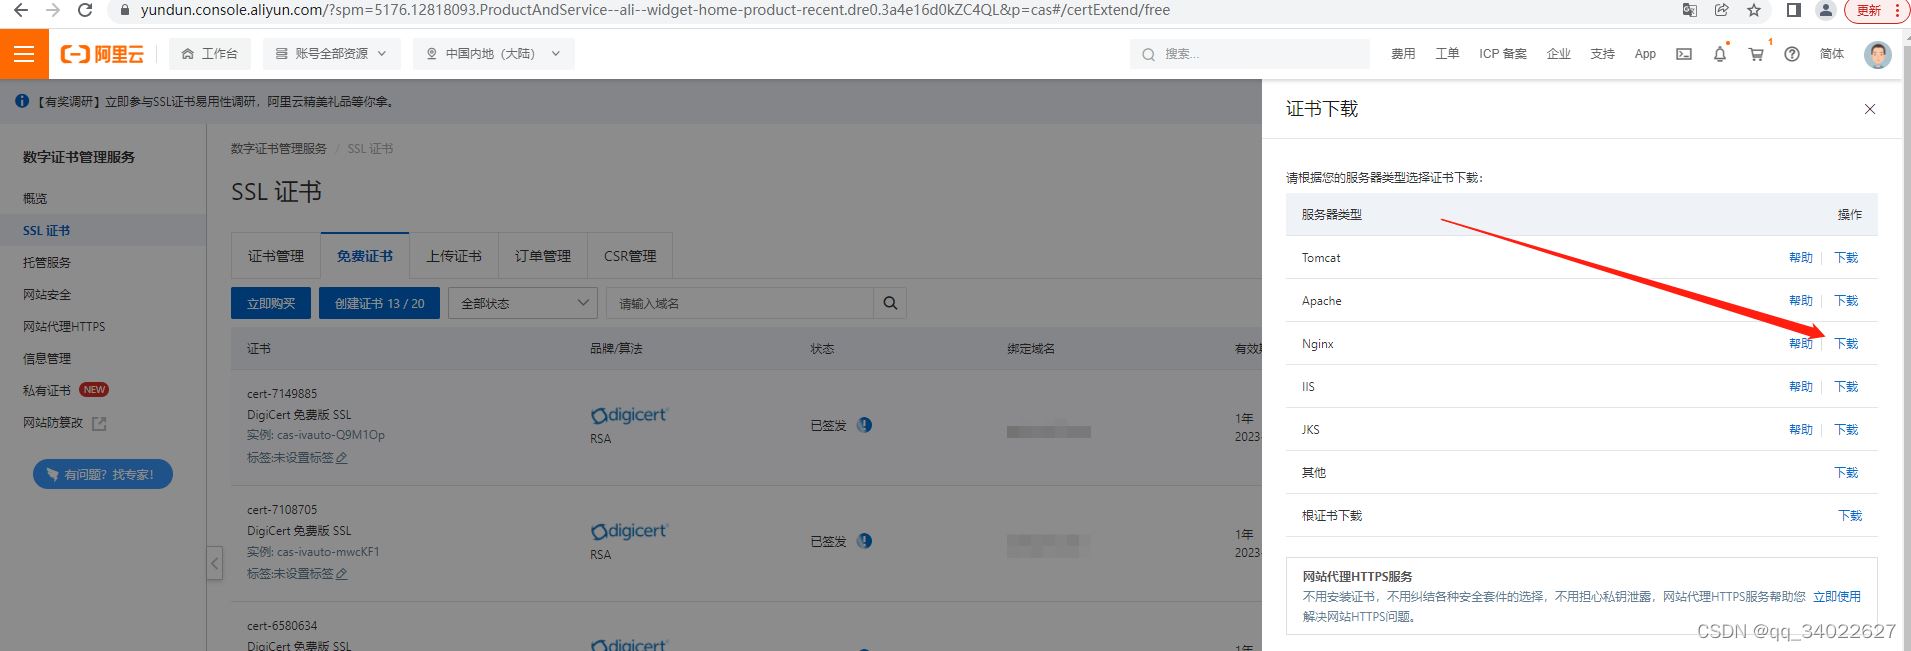Switch to 上传证书 tab
Screen dimensions: 1911x651
(454, 256)
